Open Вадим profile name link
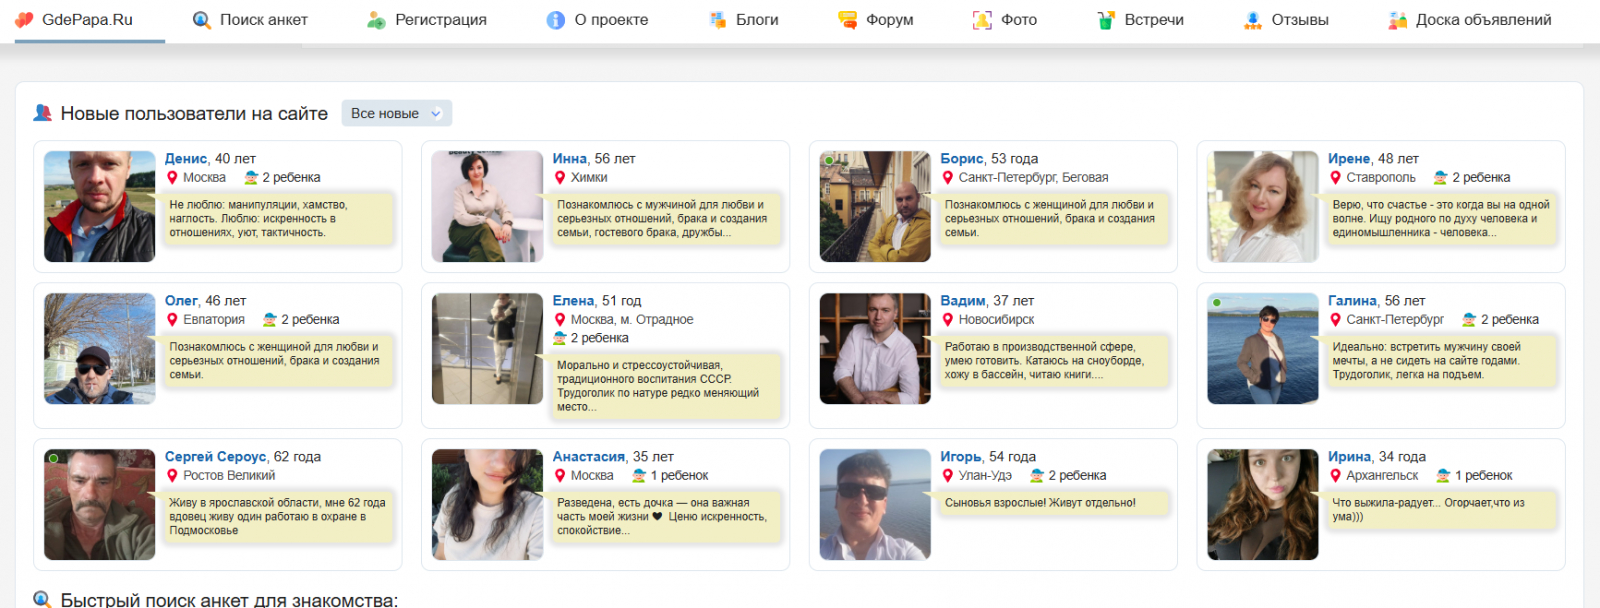 click(963, 301)
